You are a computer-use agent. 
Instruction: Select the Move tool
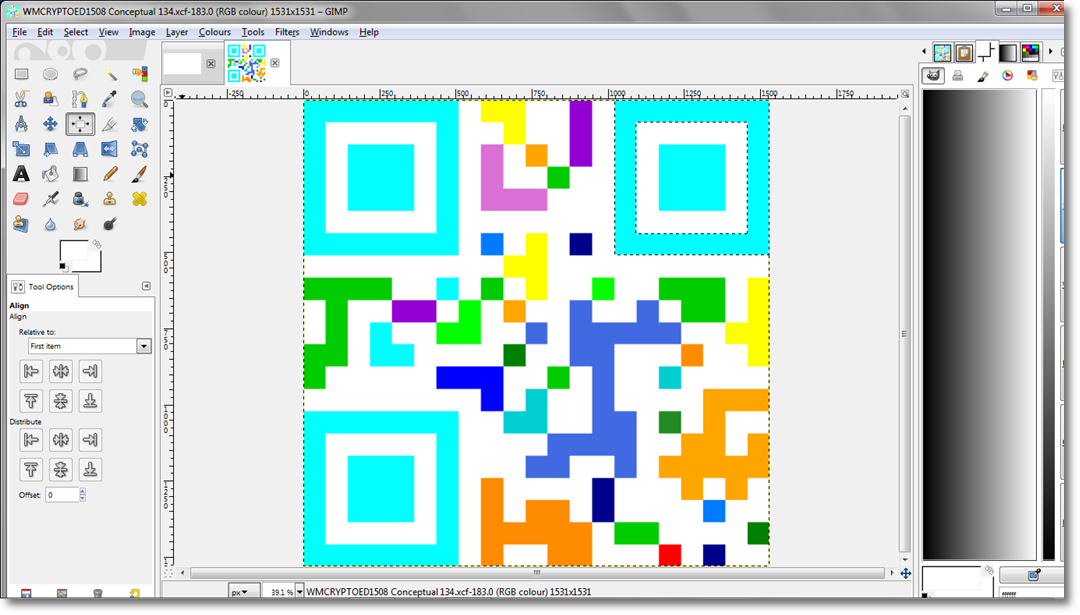tap(50, 124)
